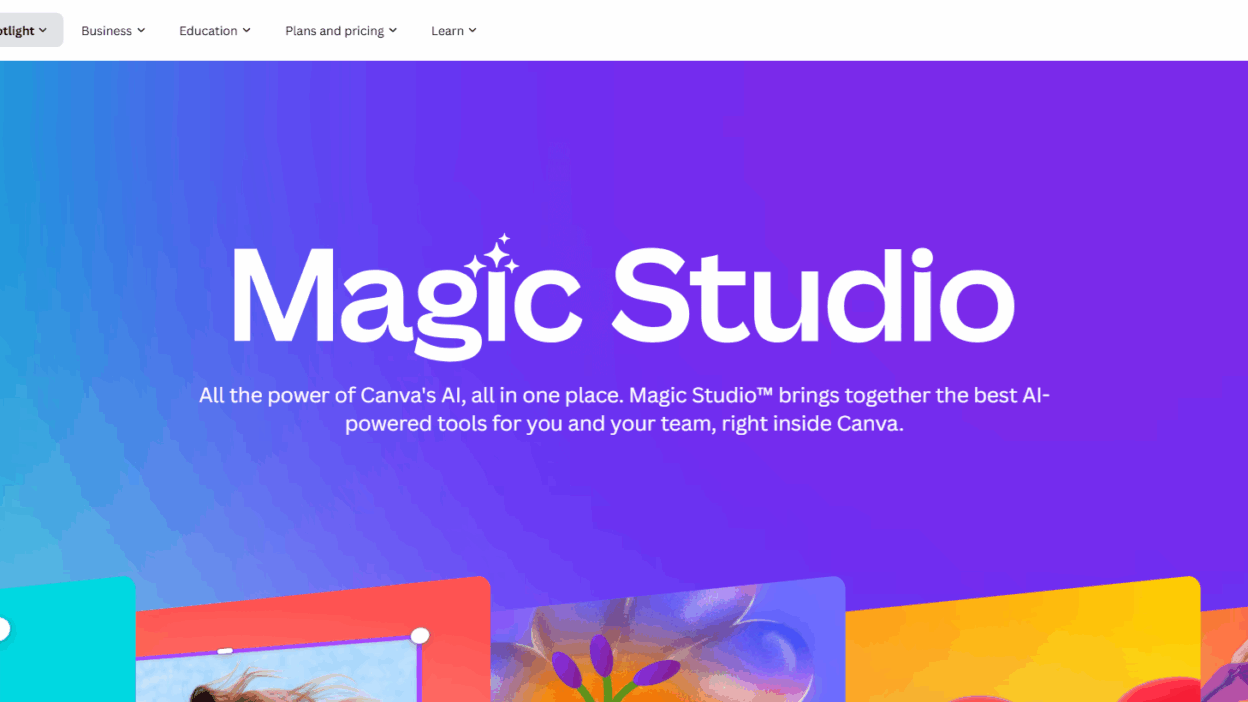Open the red photo editing card
Viewport: 1248px width, 702px height.
[313, 642]
